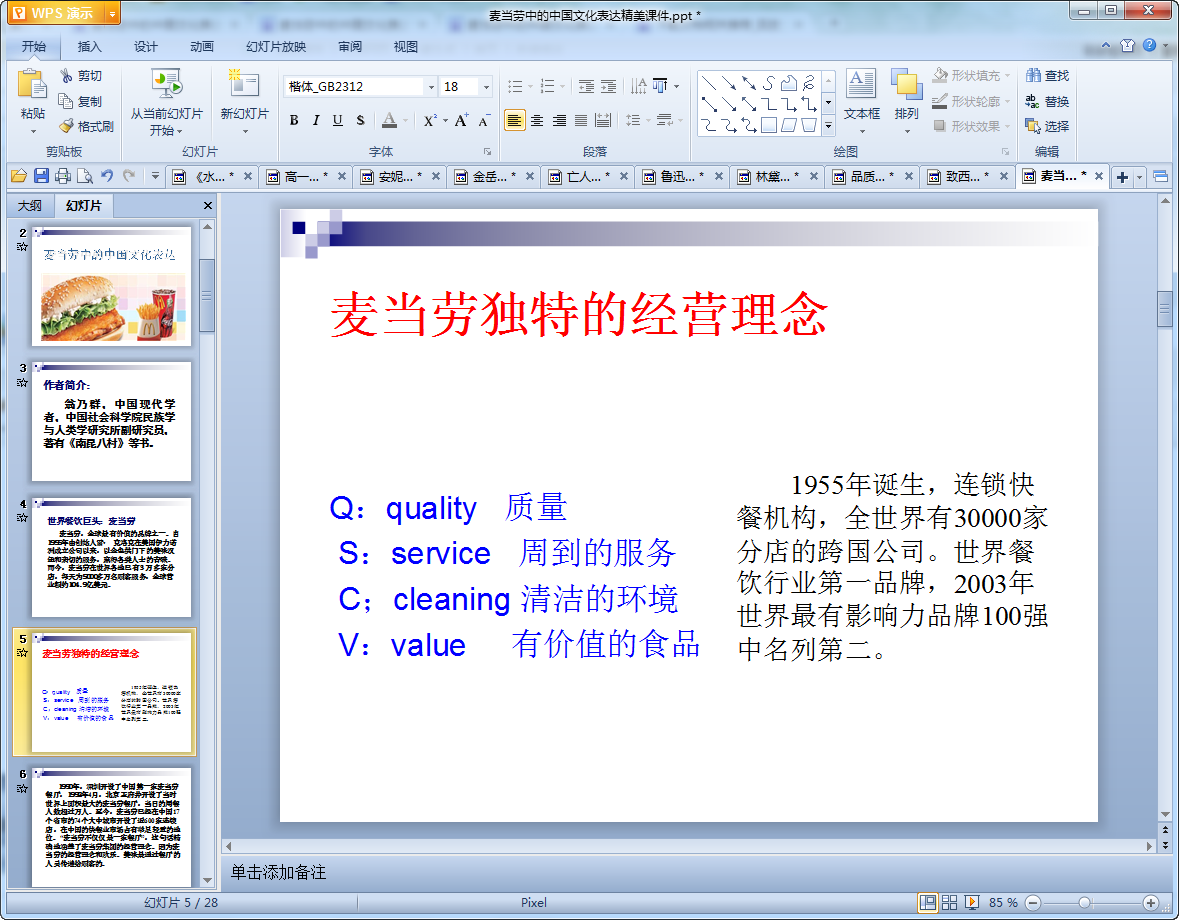Start slideshow from status bar icon
This screenshot has height=920, width=1179.
point(971,902)
